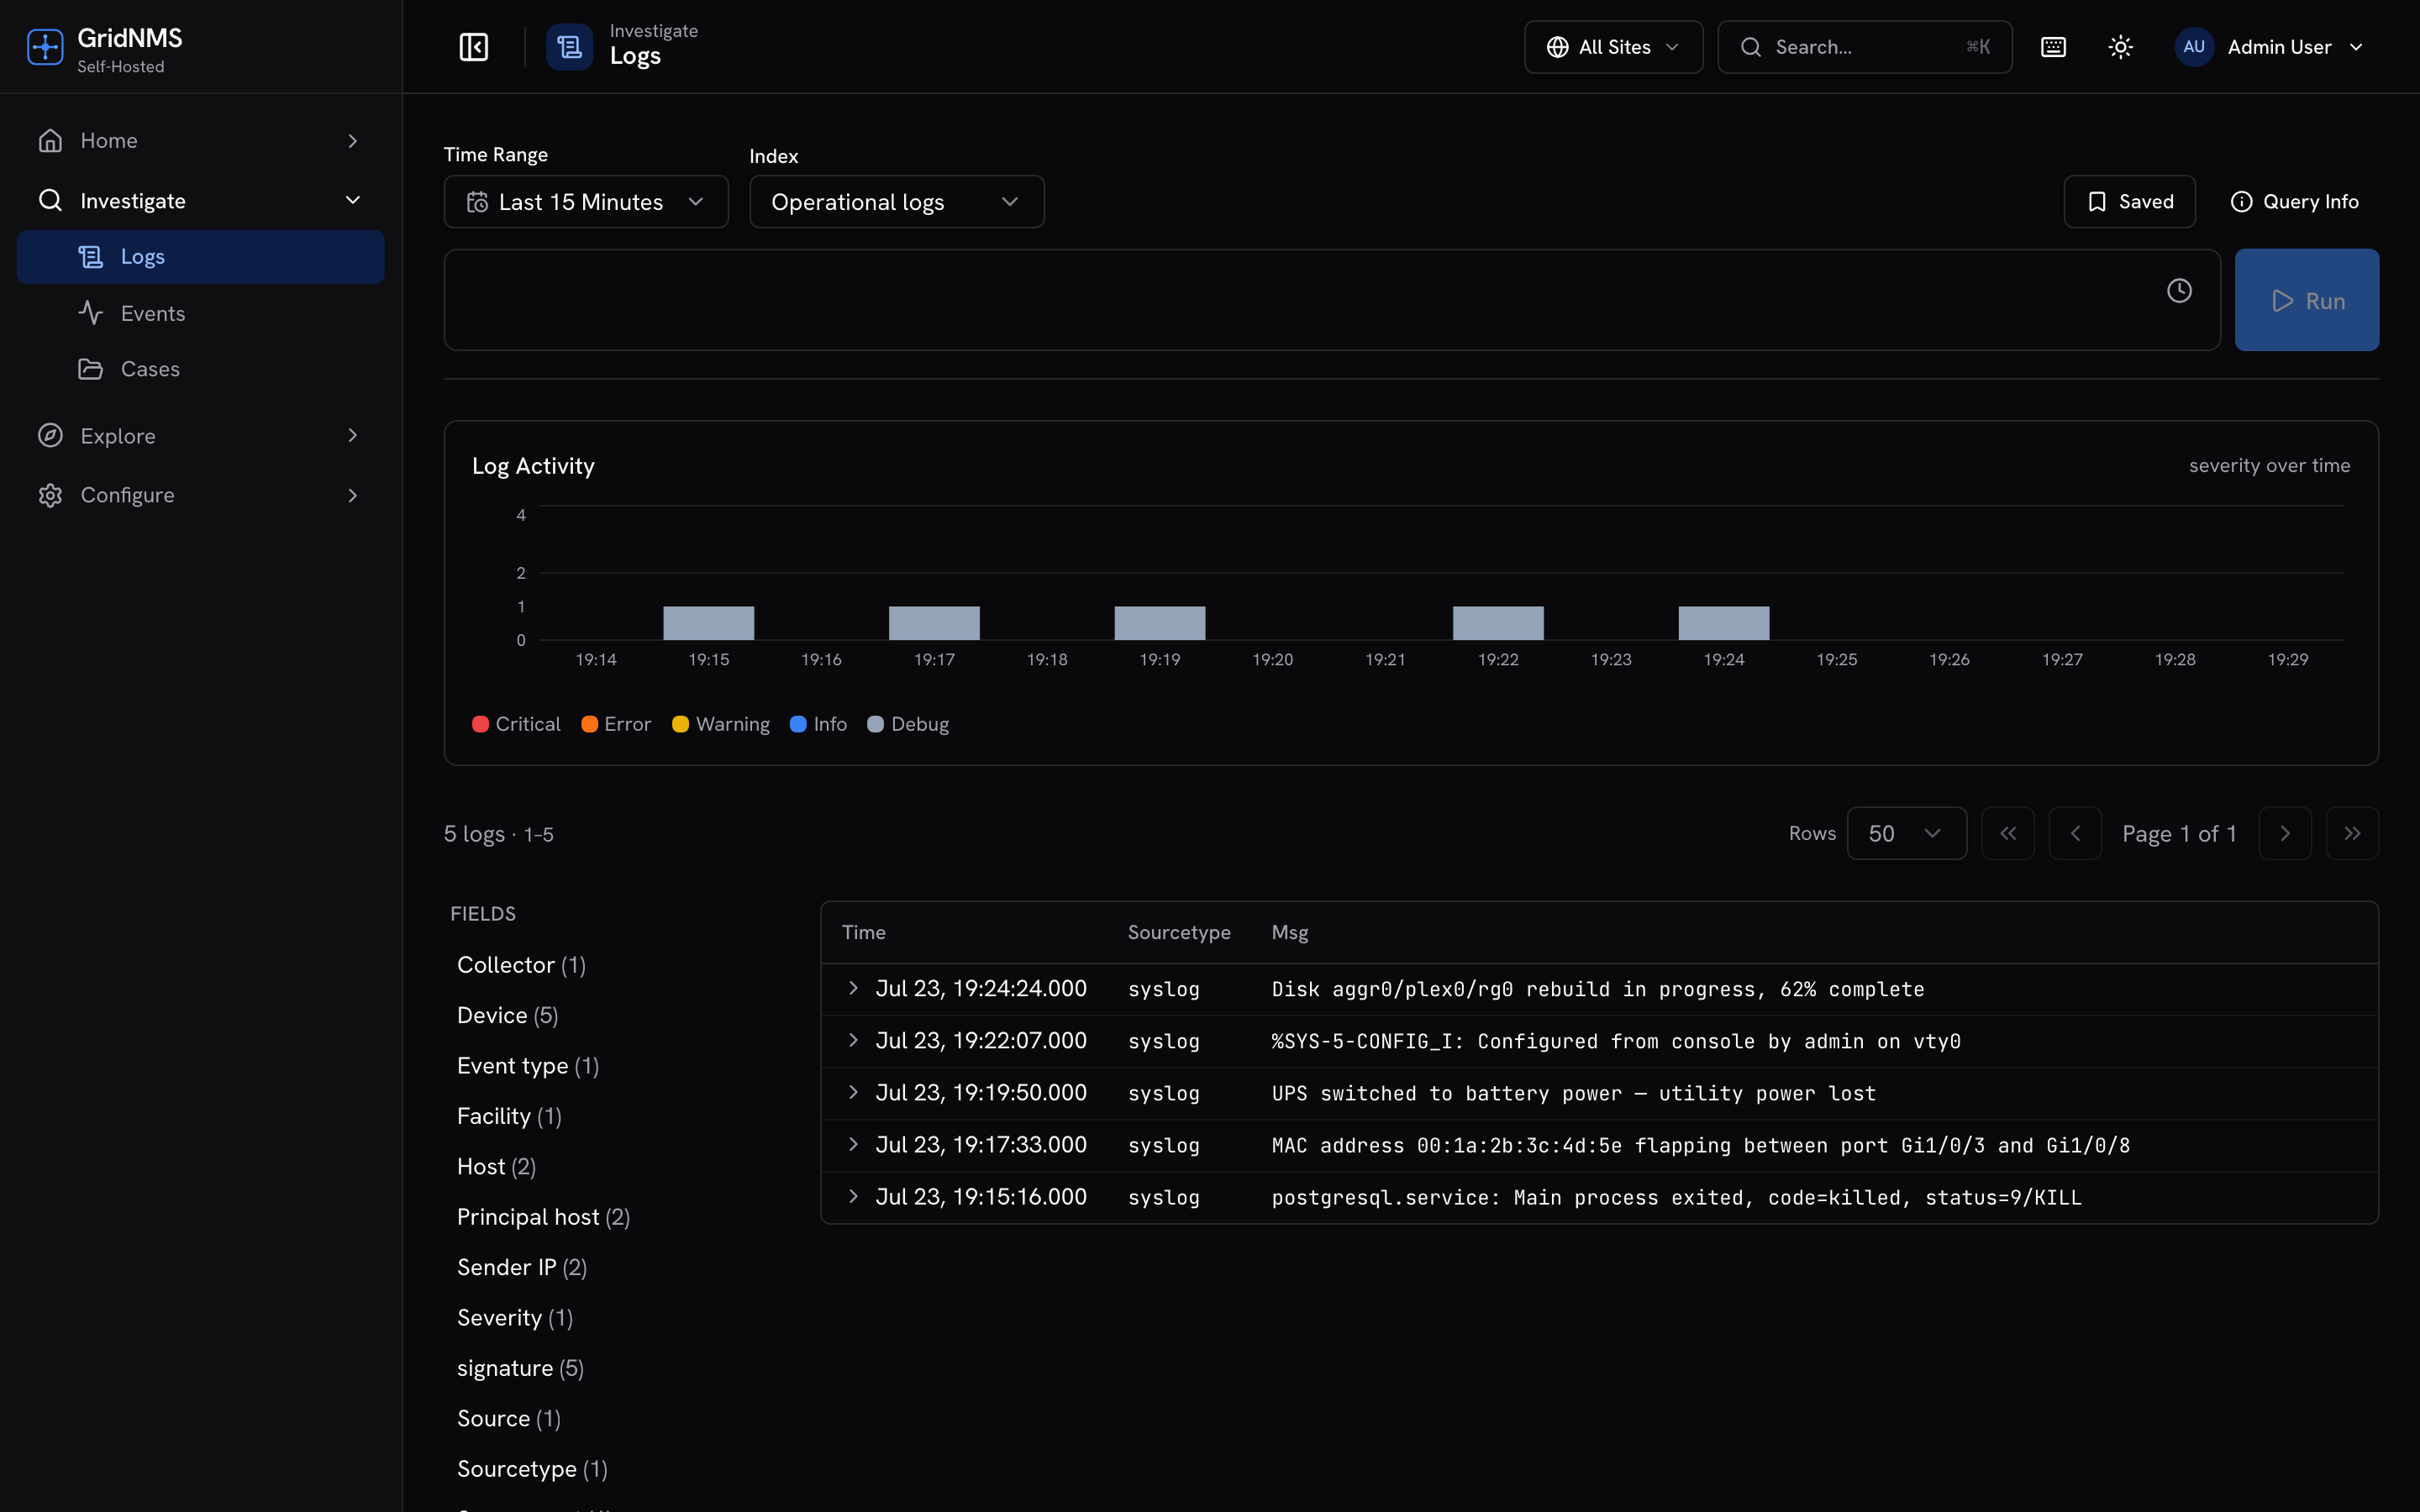Viewport: 2420px width, 1512px height.
Task: Expand the 19:19:50 log row
Action: coord(853,1092)
